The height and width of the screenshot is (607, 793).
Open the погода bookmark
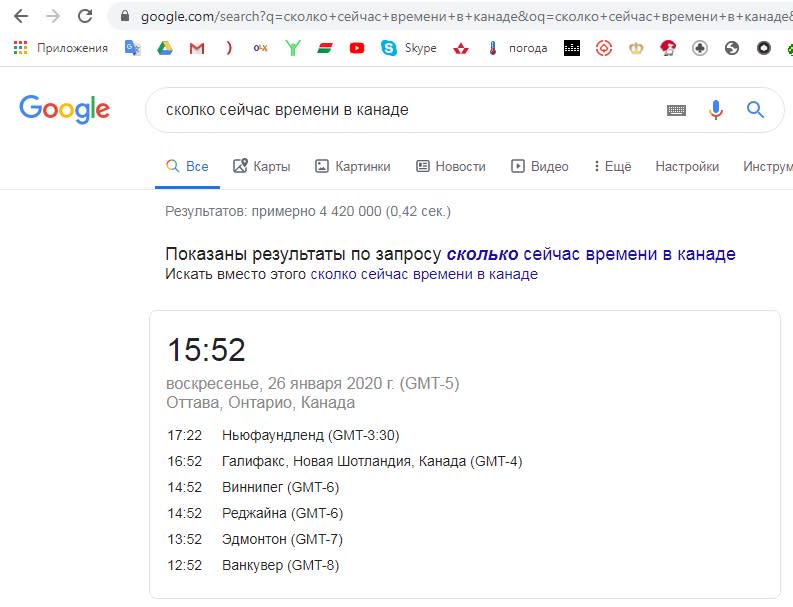click(518, 48)
